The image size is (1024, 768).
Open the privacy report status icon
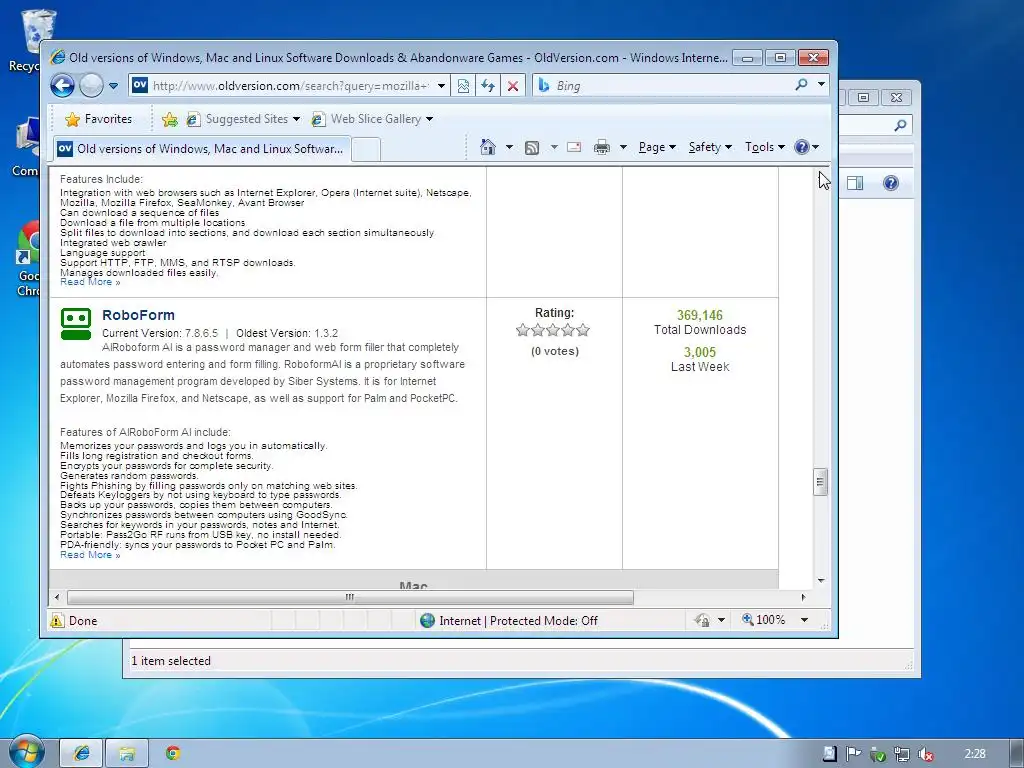pos(703,620)
